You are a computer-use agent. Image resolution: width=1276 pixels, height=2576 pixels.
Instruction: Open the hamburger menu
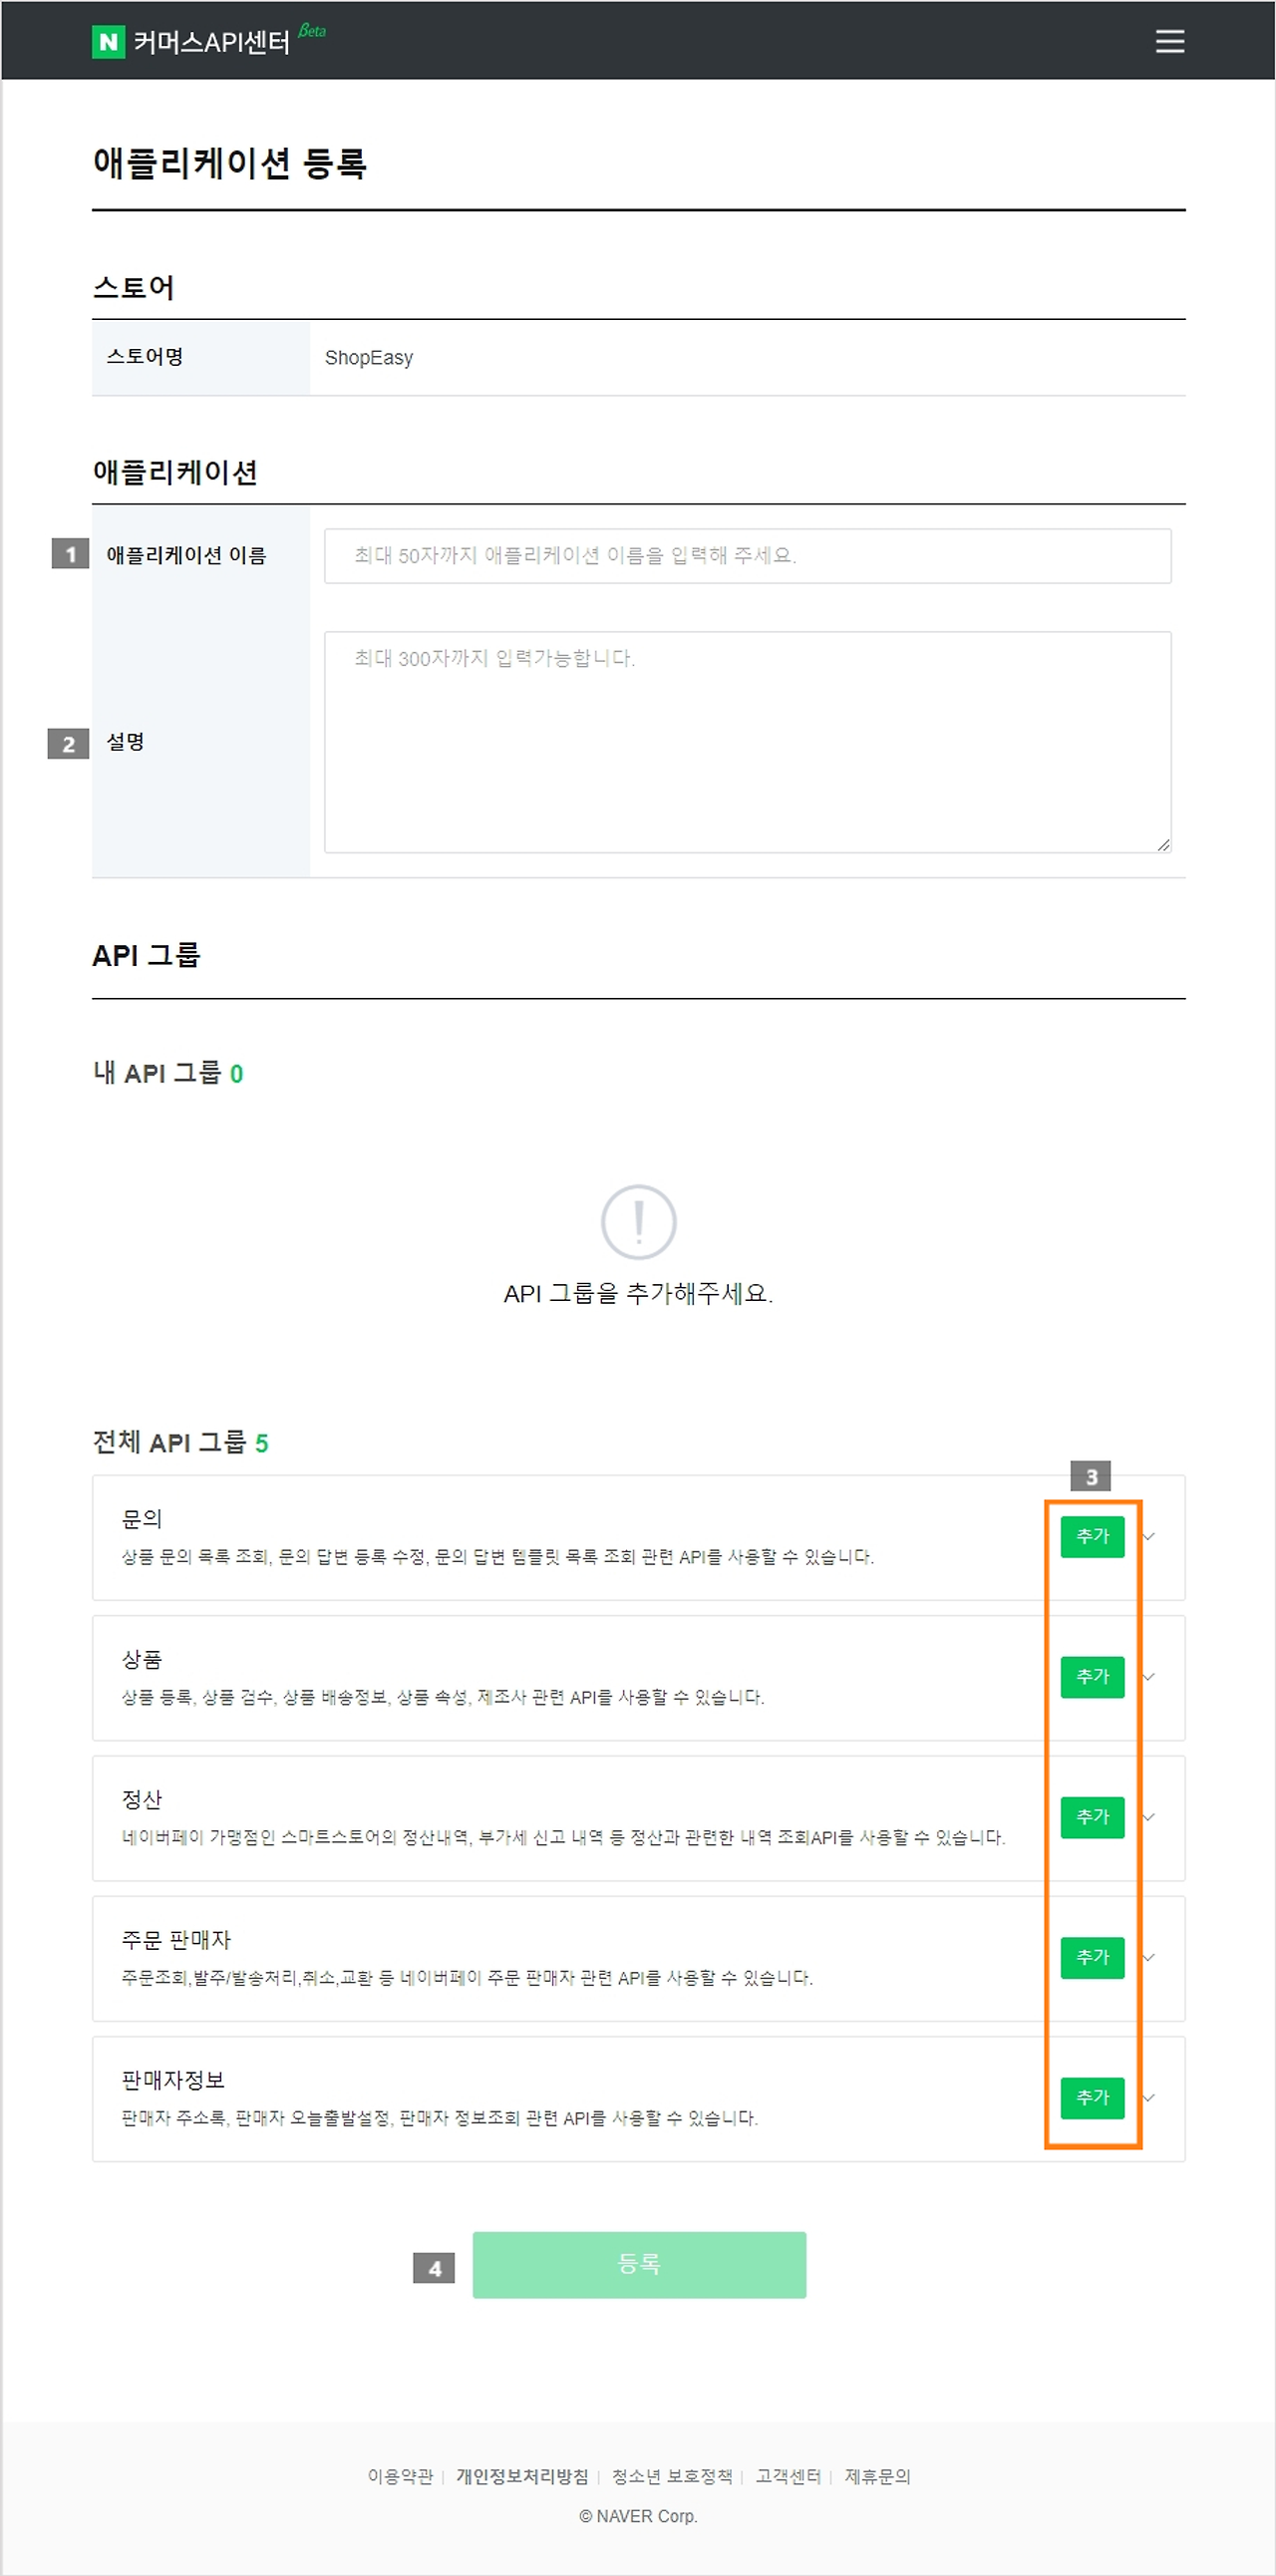1168,41
